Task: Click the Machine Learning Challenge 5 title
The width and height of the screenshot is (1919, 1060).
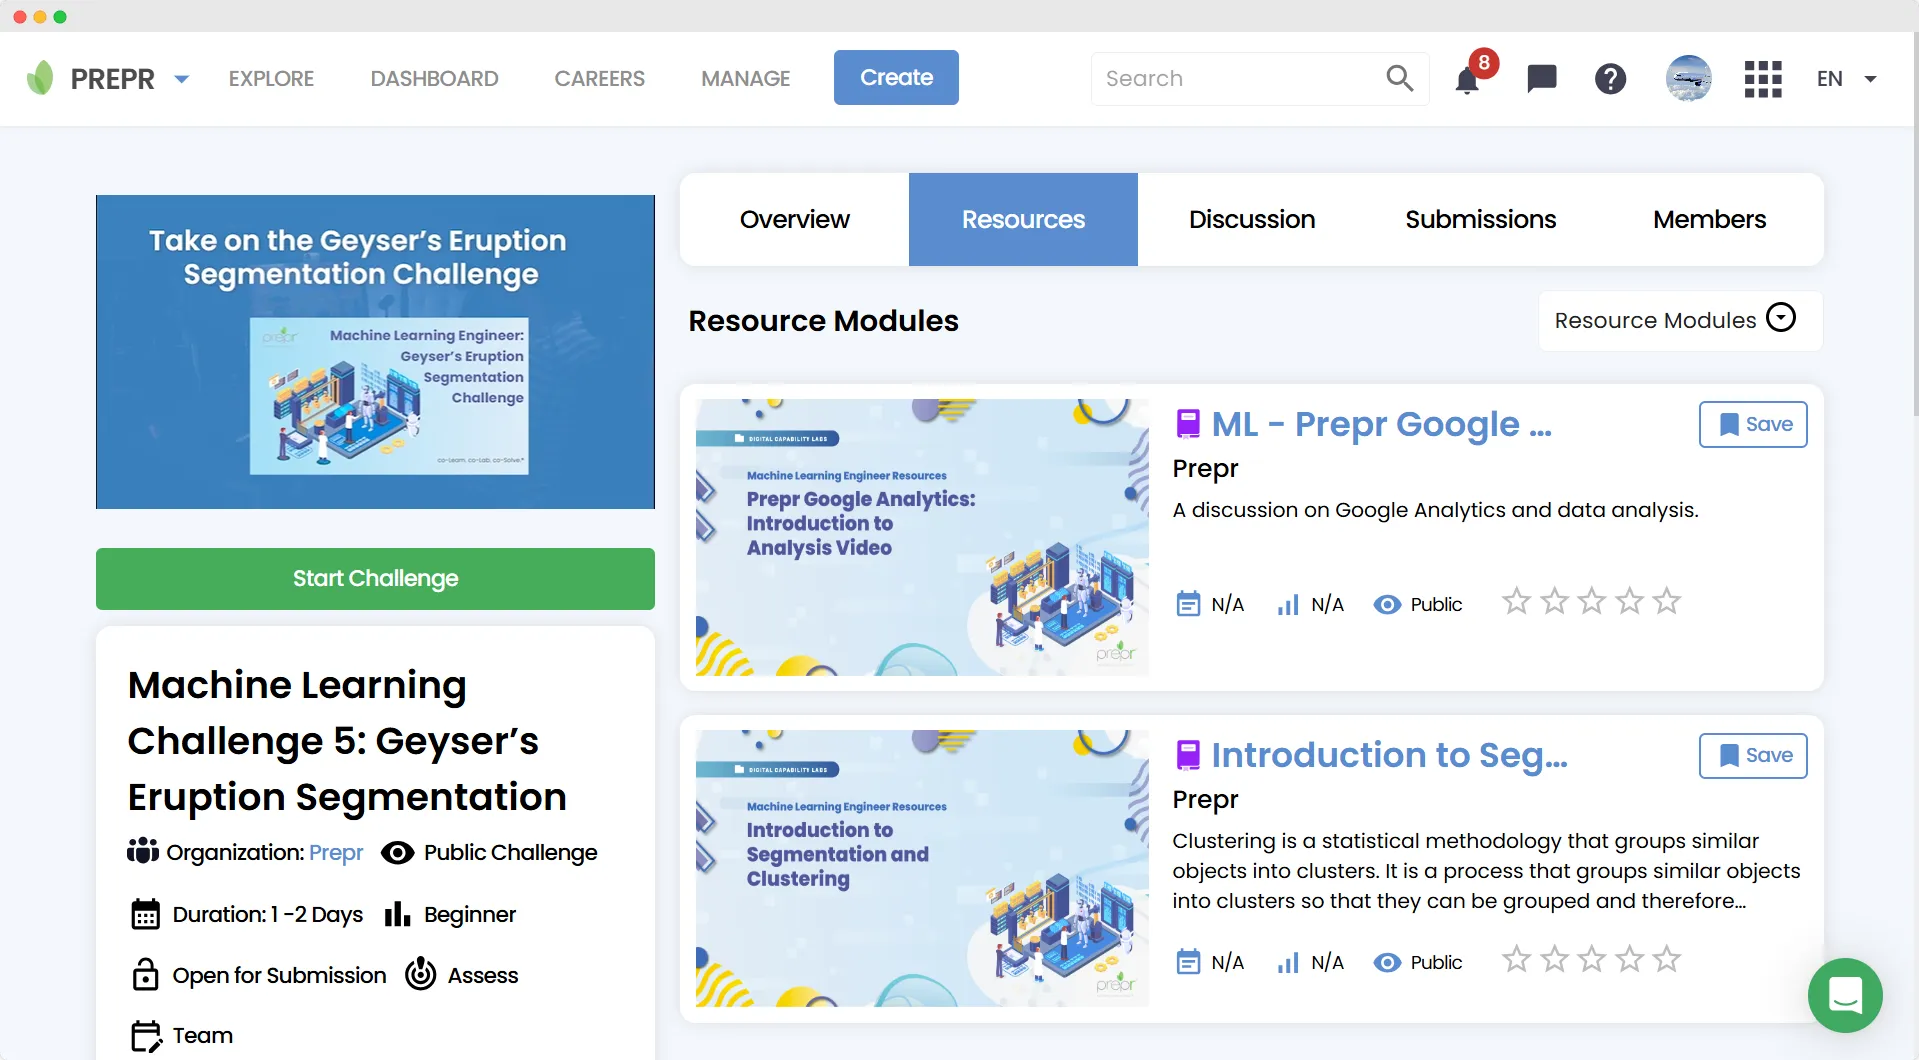Action: pyautogui.click(x=347, y=741)
